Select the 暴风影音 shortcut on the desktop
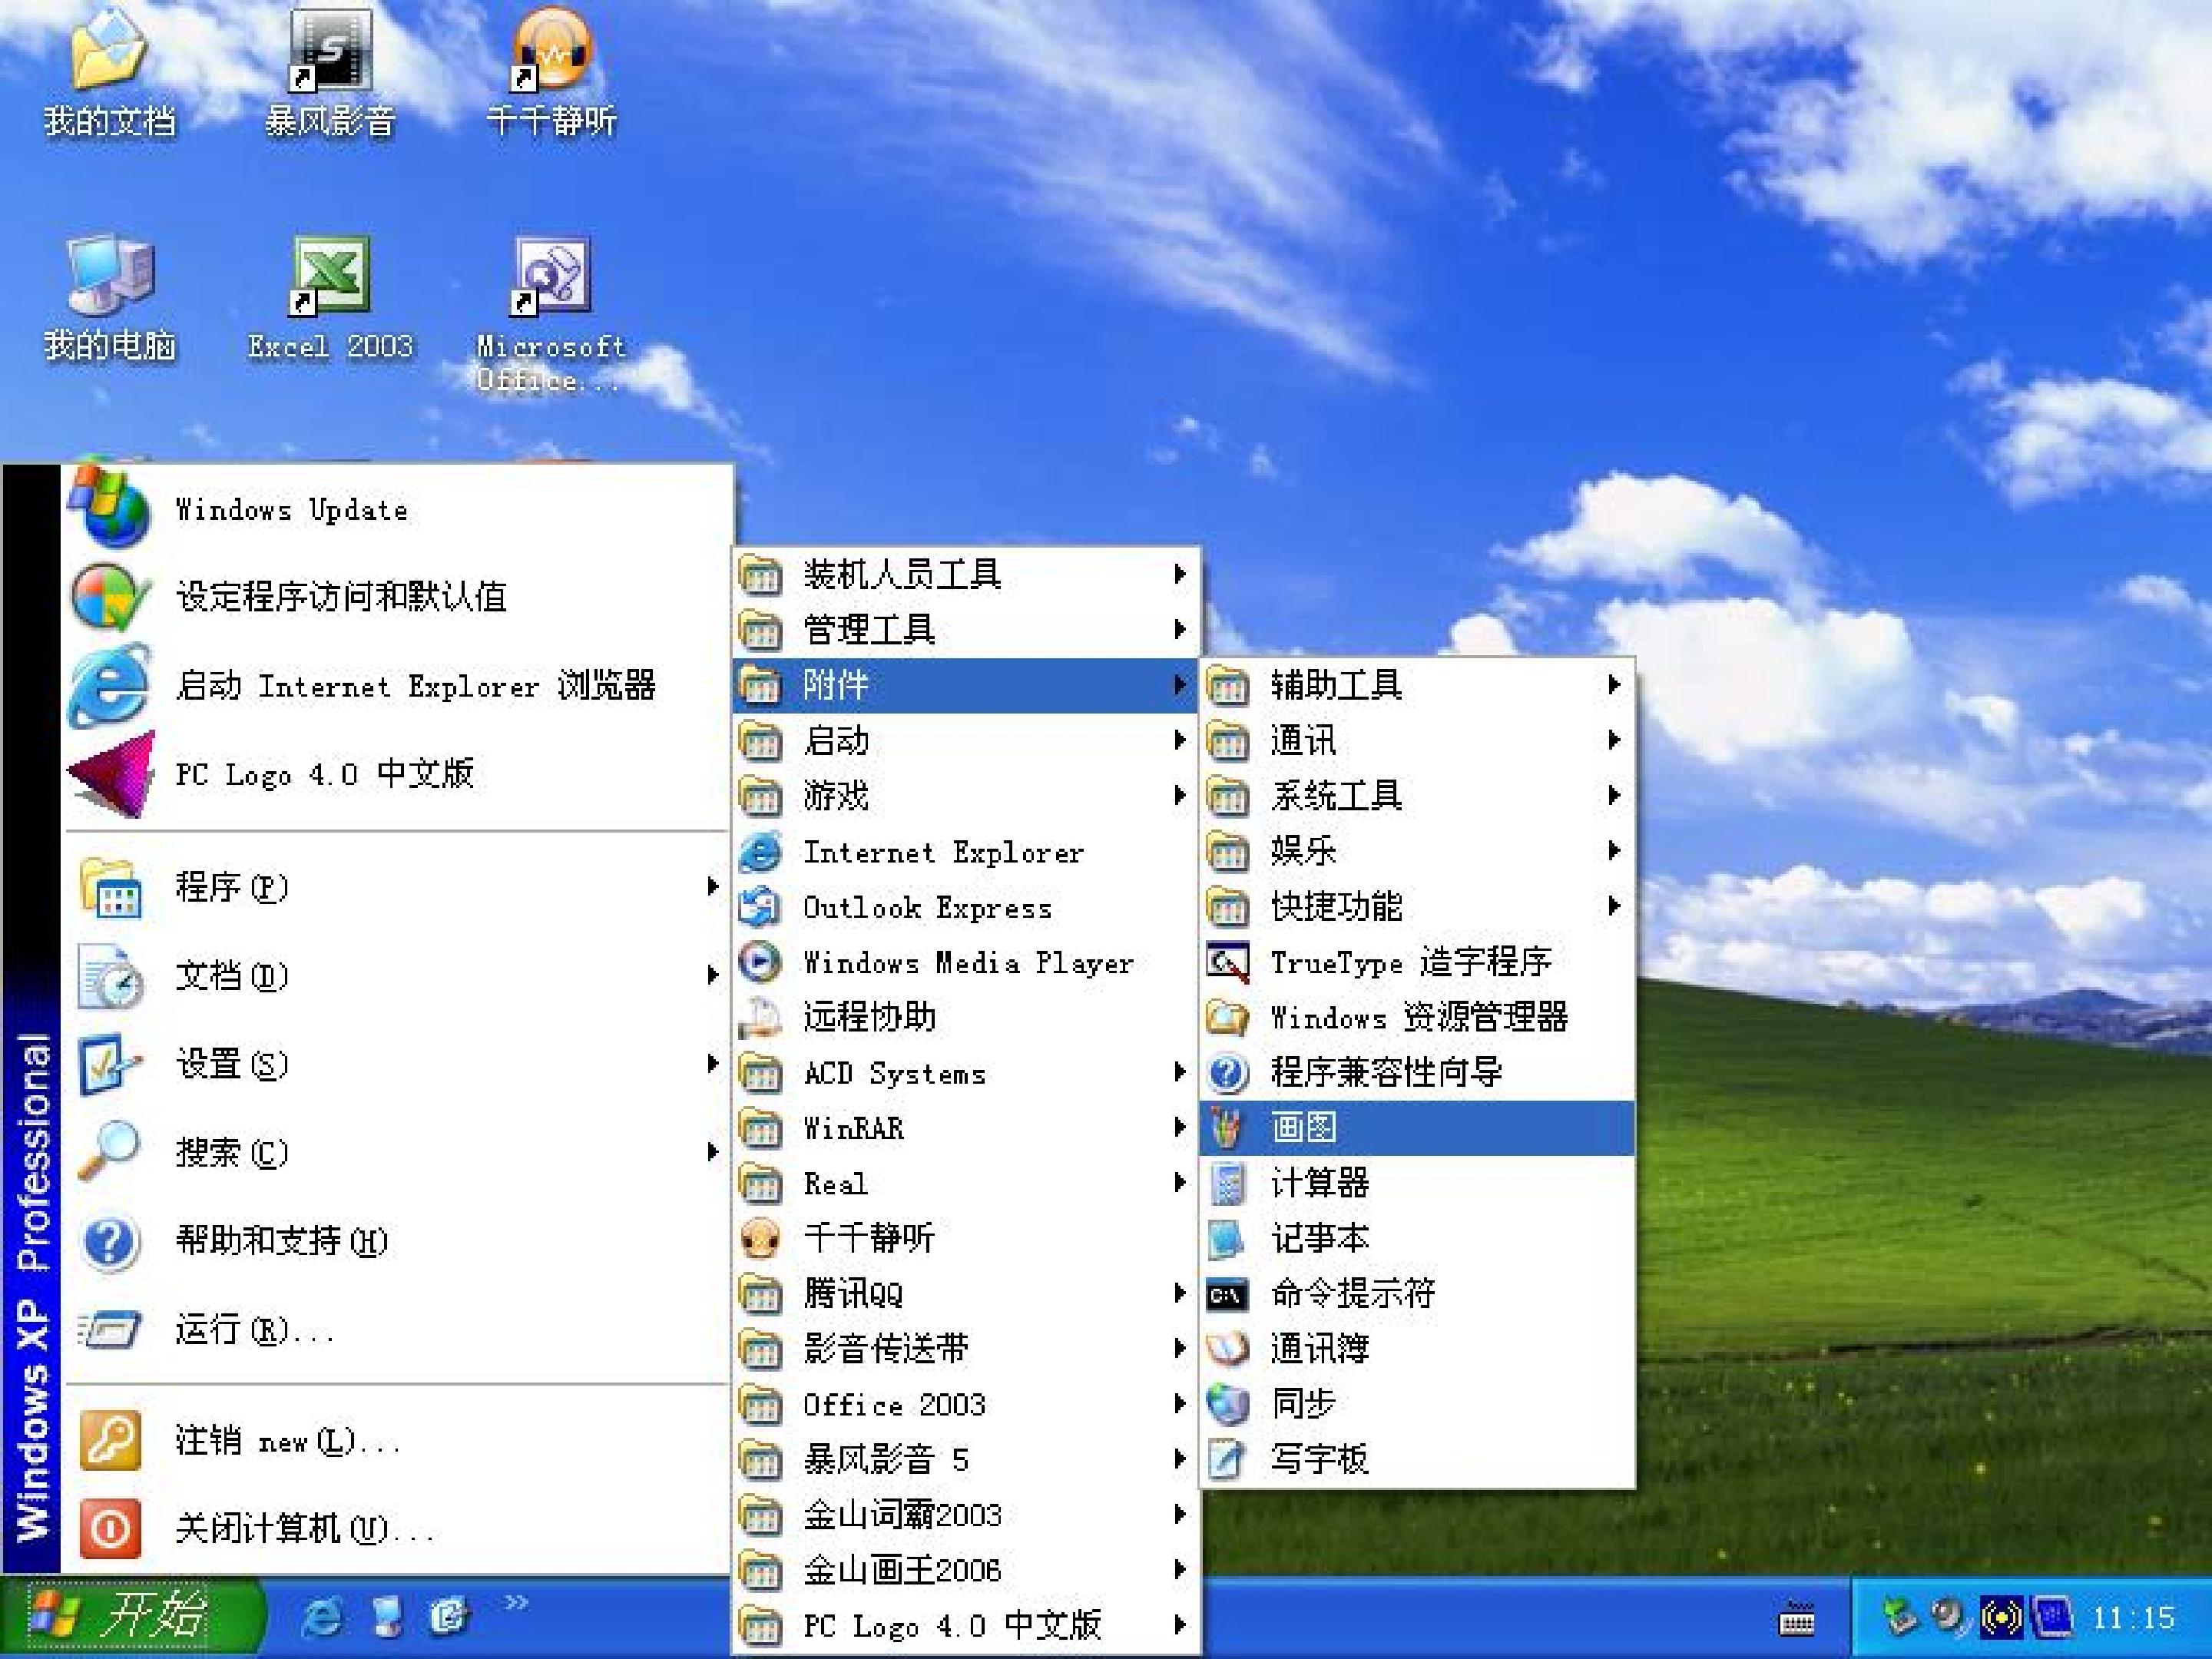This screenshot has height=1659, width=2212. 330,75
